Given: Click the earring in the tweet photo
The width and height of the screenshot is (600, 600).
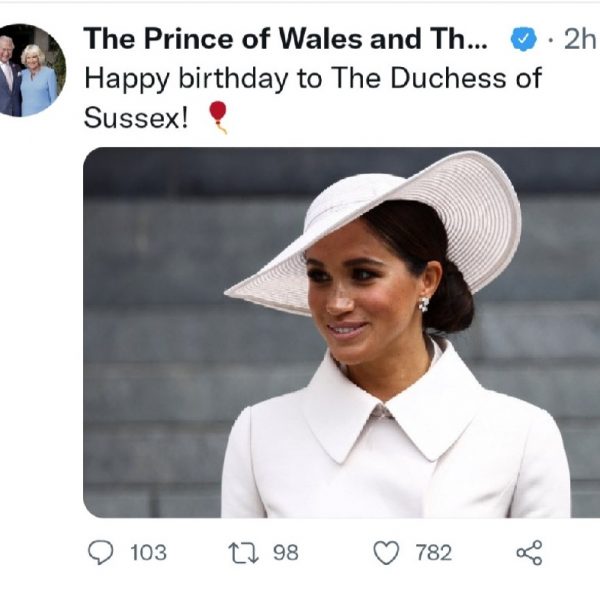Looking at the screenshot, I should (424, 304).
